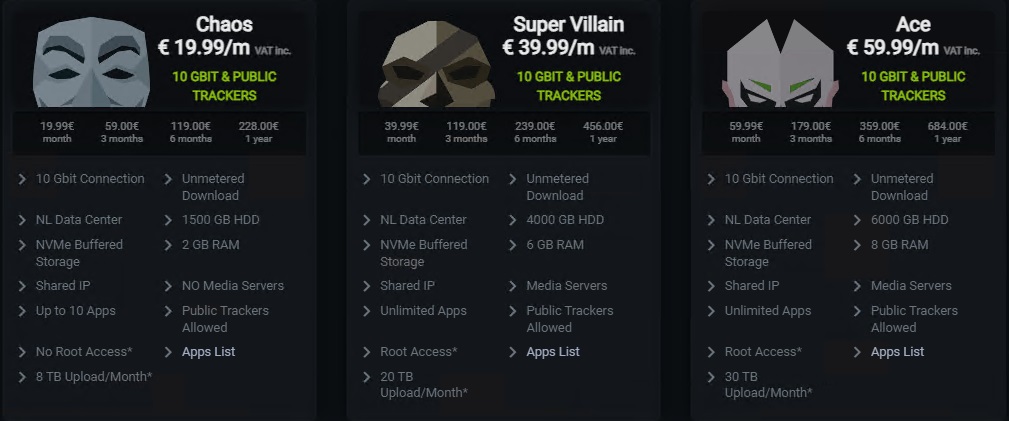The height and width of the screenshot is (421, 1009).
Task: Select Chaos 1 year 228.00€ billing option
Action: click(x=259, y=132)
